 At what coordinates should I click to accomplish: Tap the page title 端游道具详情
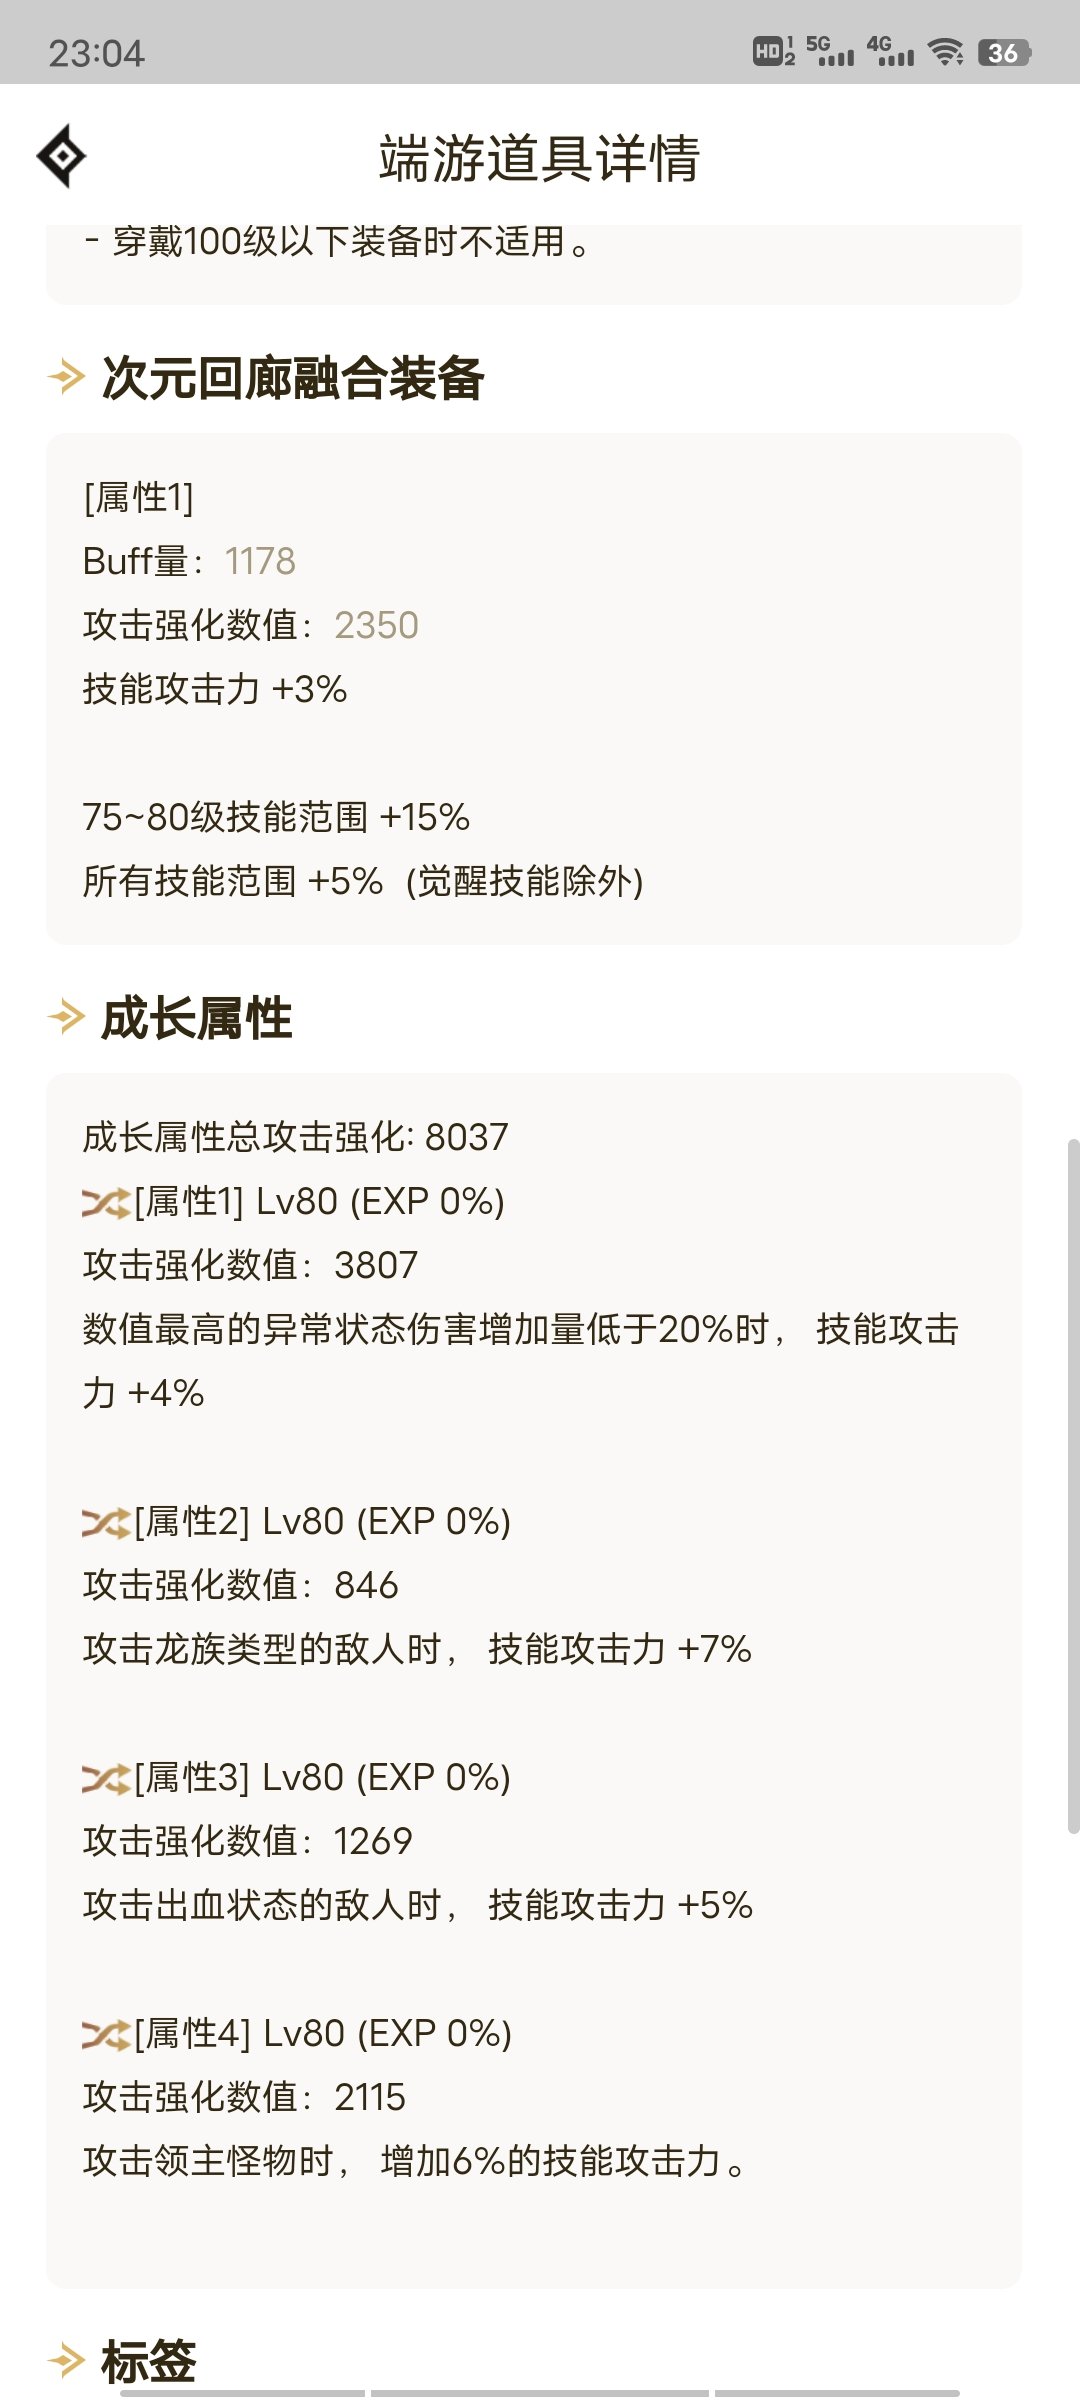click(x=540, y=159)
